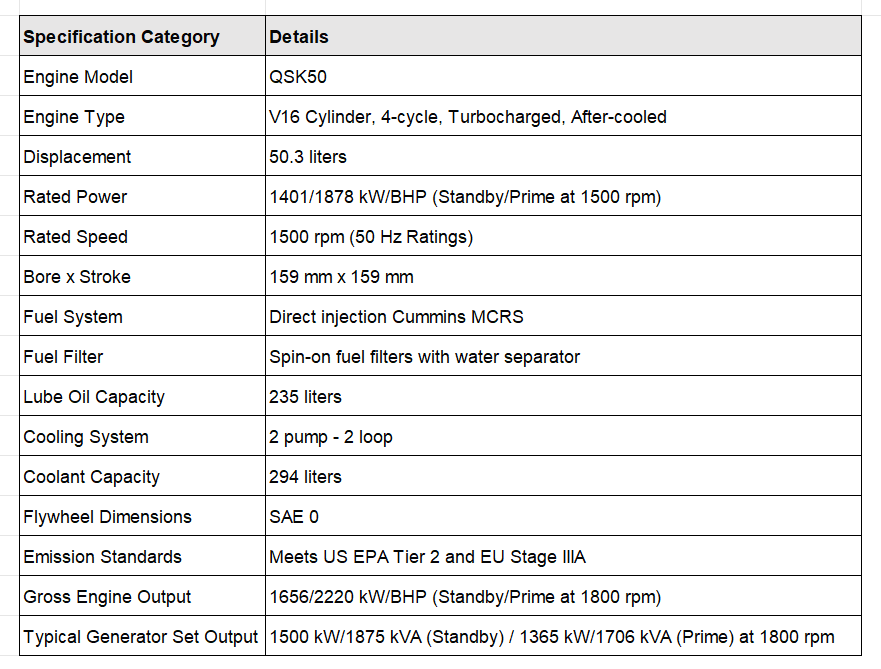881x669 pixels.
Task: Select the 'Fuel Filter' label cell
Action: 142,356
